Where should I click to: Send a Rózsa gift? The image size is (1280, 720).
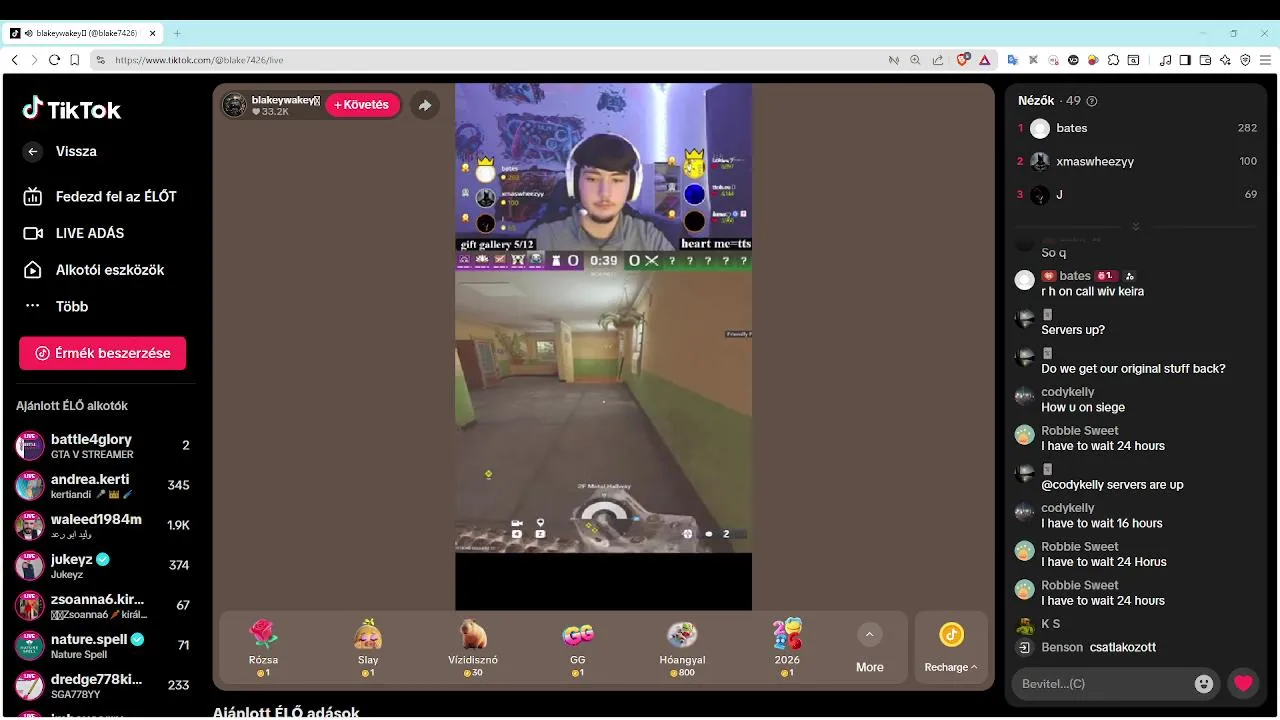(263, 647)
